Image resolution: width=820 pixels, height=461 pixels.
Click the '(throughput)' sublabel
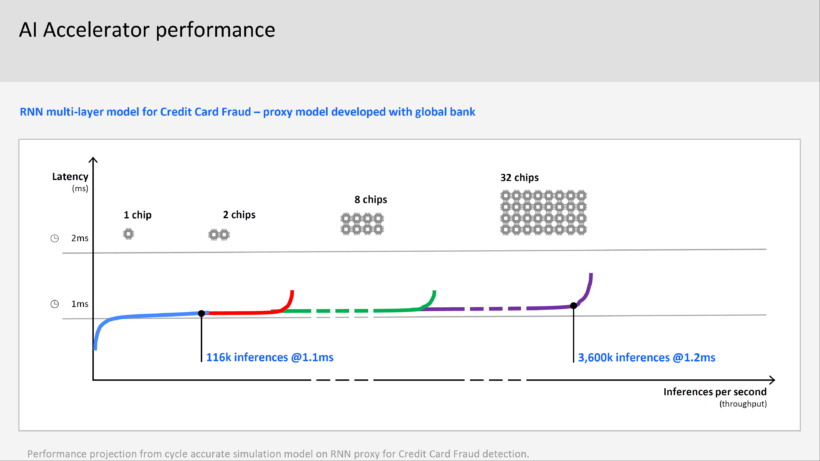743,404
